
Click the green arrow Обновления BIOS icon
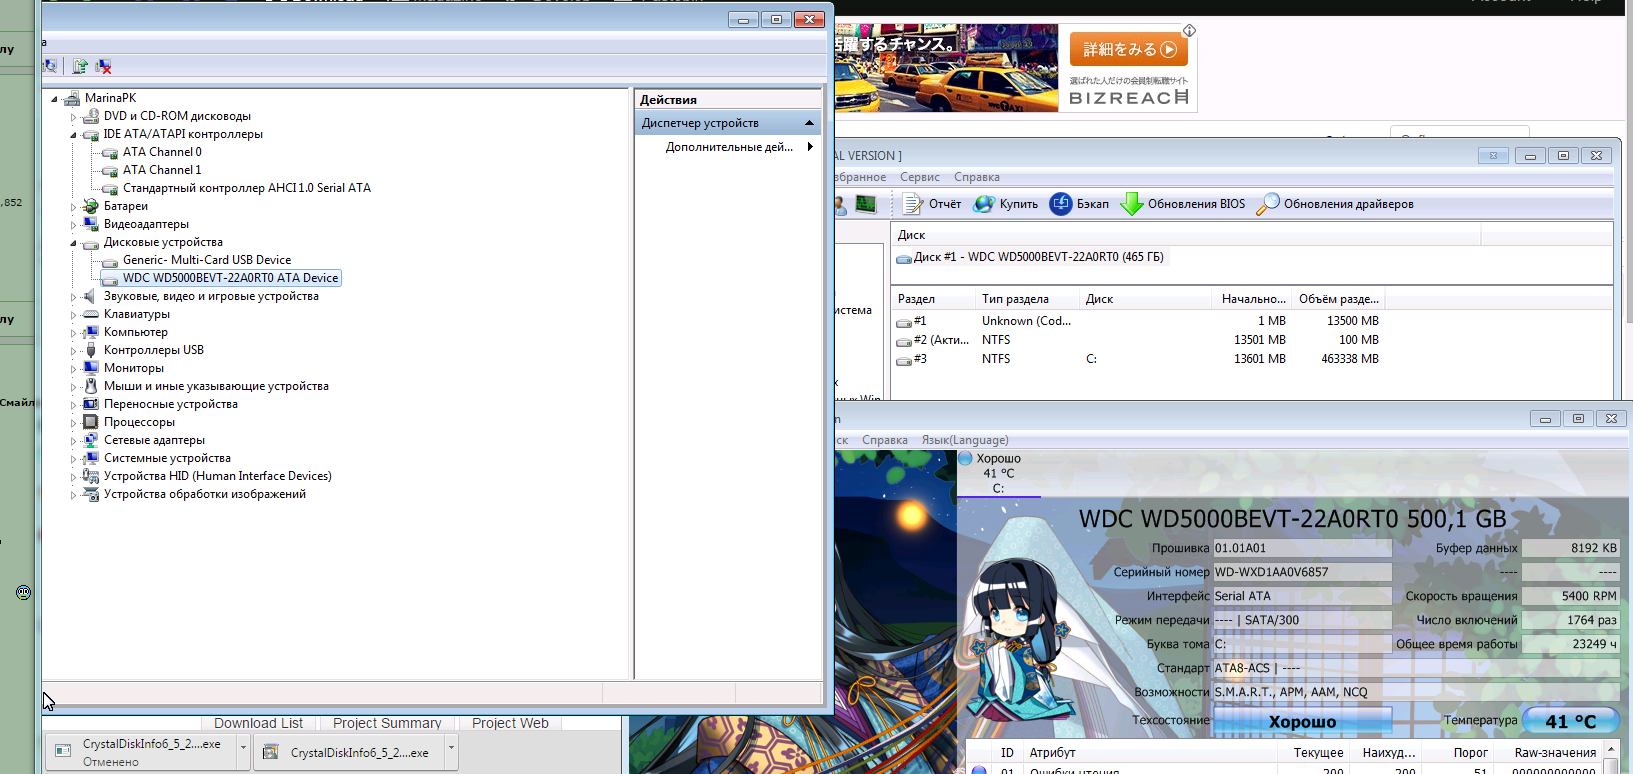pyautogui.click(x=1131, y=204)
